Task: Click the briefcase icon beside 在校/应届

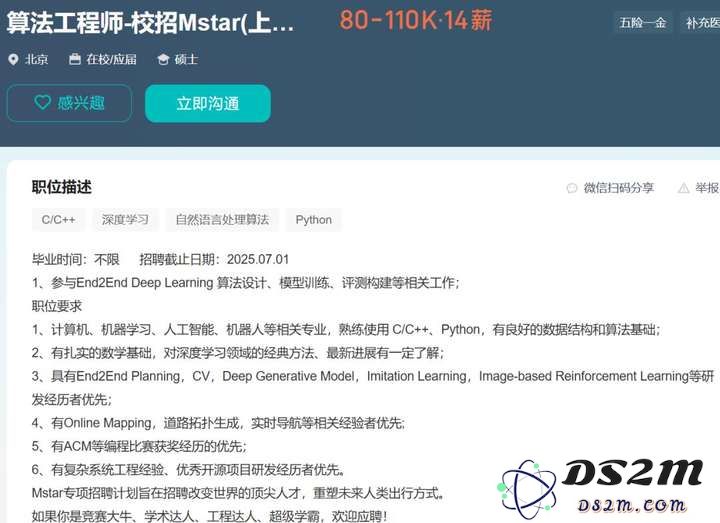Action: (74, 59)
